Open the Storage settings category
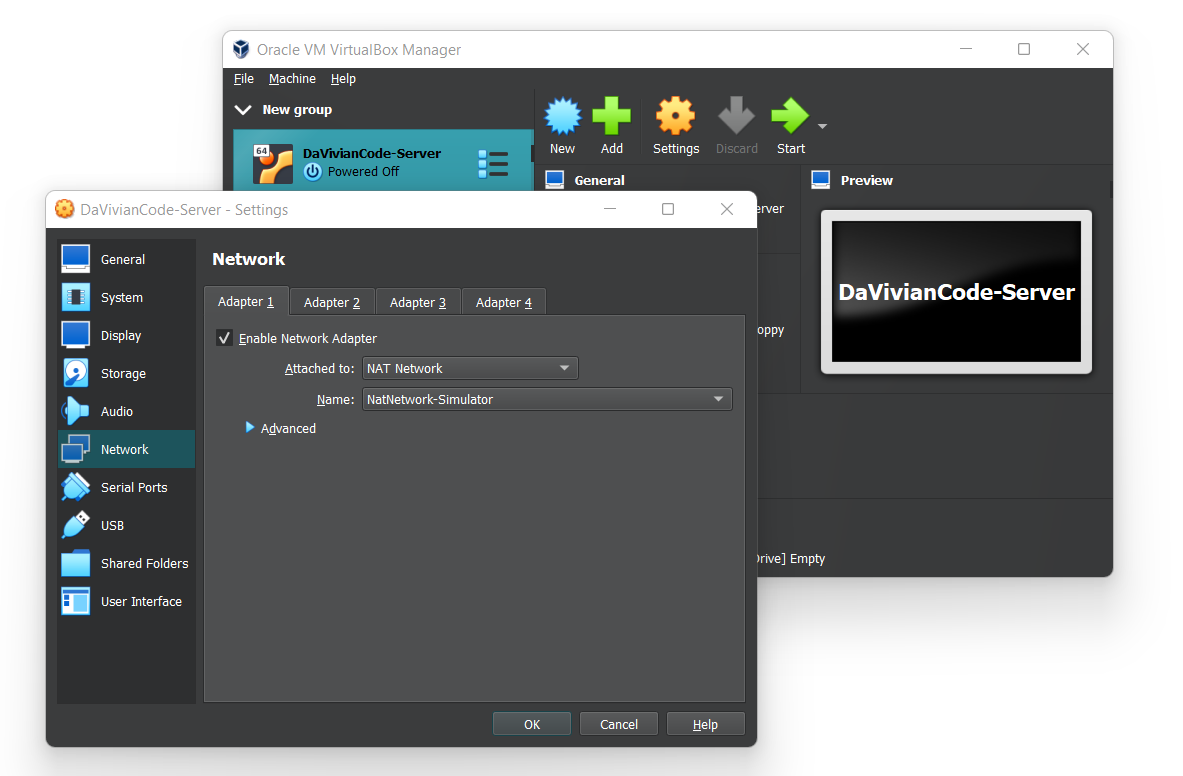1183x776 pixels. tap(126, 373)
